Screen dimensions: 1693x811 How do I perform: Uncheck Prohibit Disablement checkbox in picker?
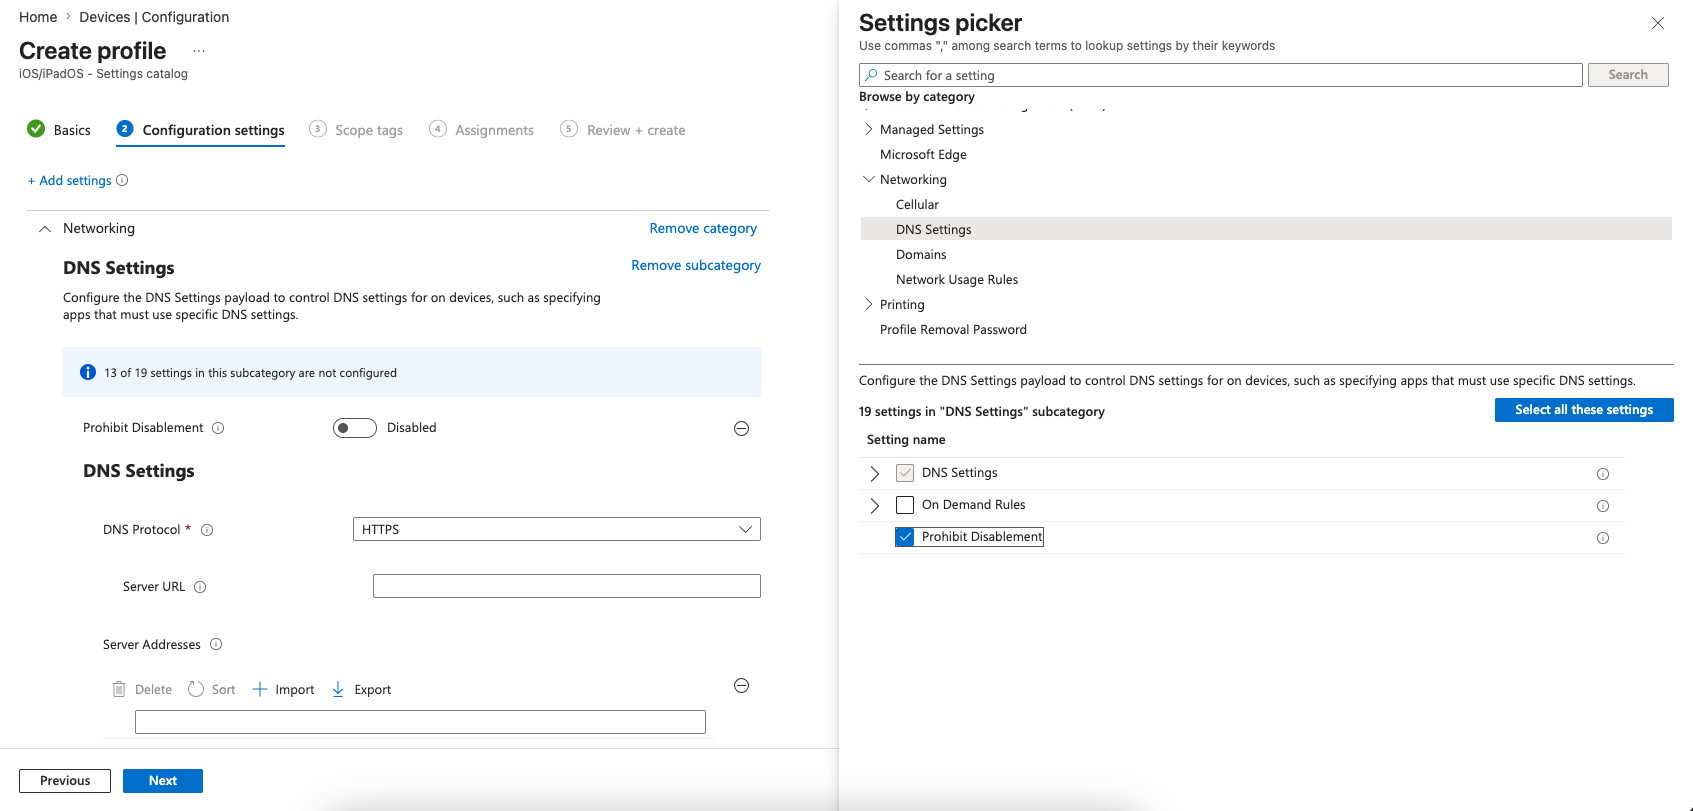click(x=905, y=537)
